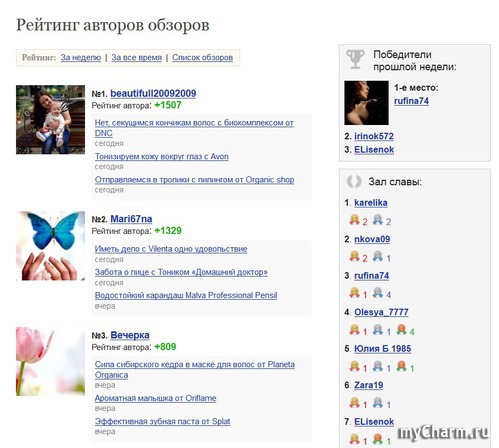Click karelika's gold medal icon
The height and width of the screenshot is (448, 499).
click(354, 220)
